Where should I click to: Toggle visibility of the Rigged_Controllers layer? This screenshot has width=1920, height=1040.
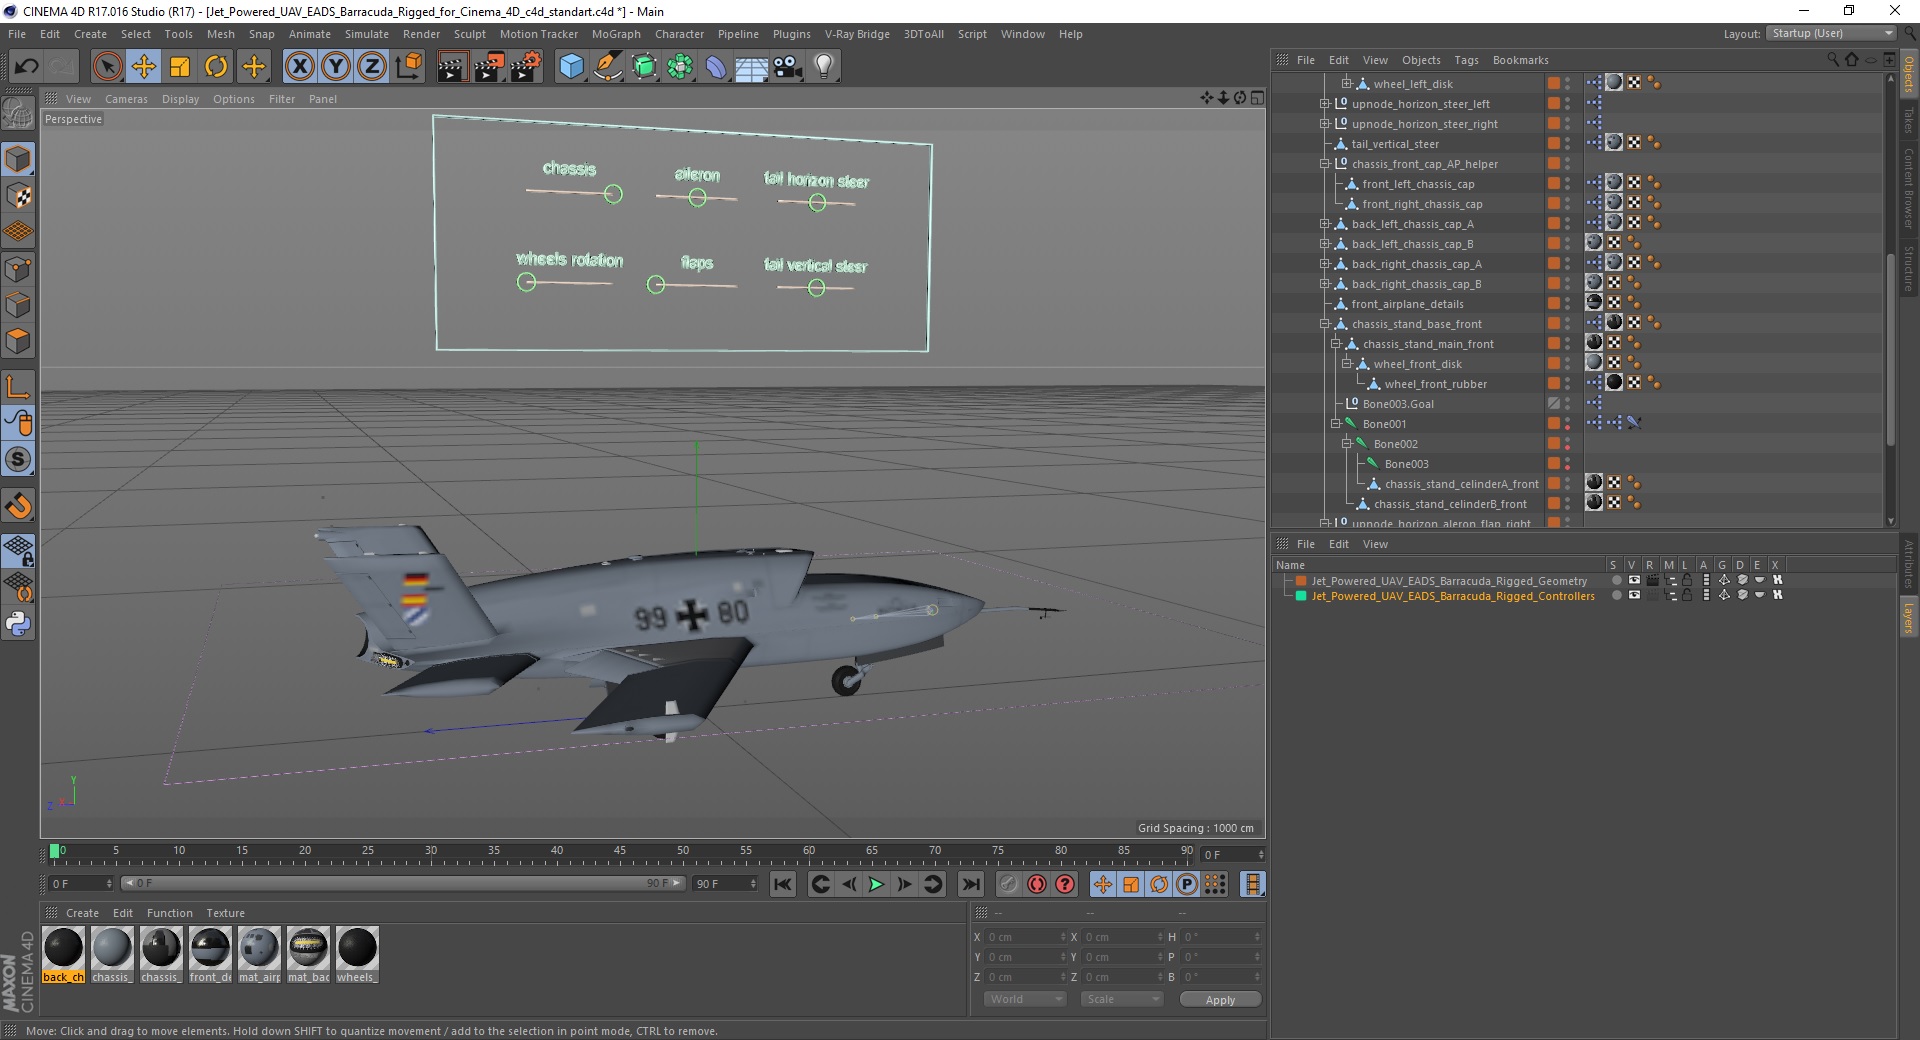coord(1634,595)
